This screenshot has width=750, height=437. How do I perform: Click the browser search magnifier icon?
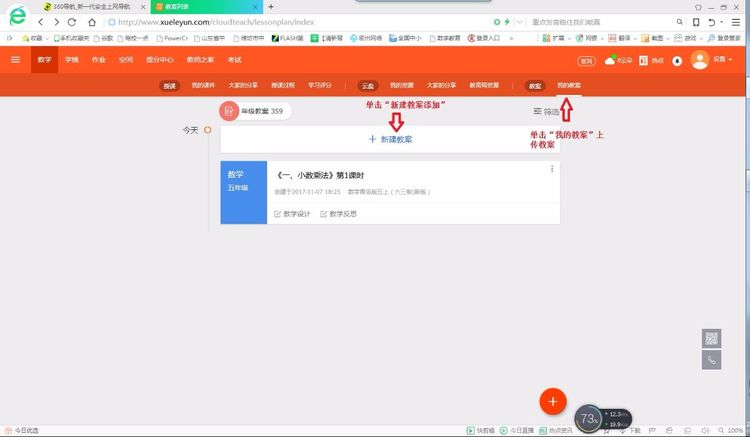point(679,22)
